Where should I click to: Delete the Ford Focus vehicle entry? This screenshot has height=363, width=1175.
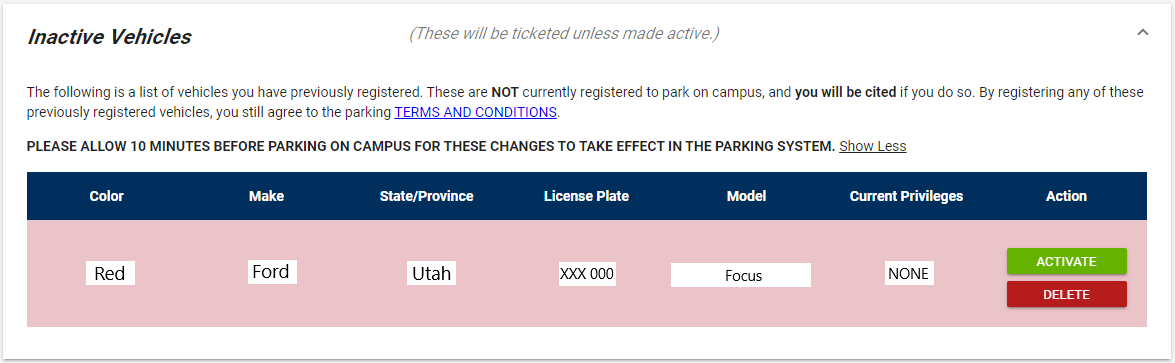point(1066,295)
